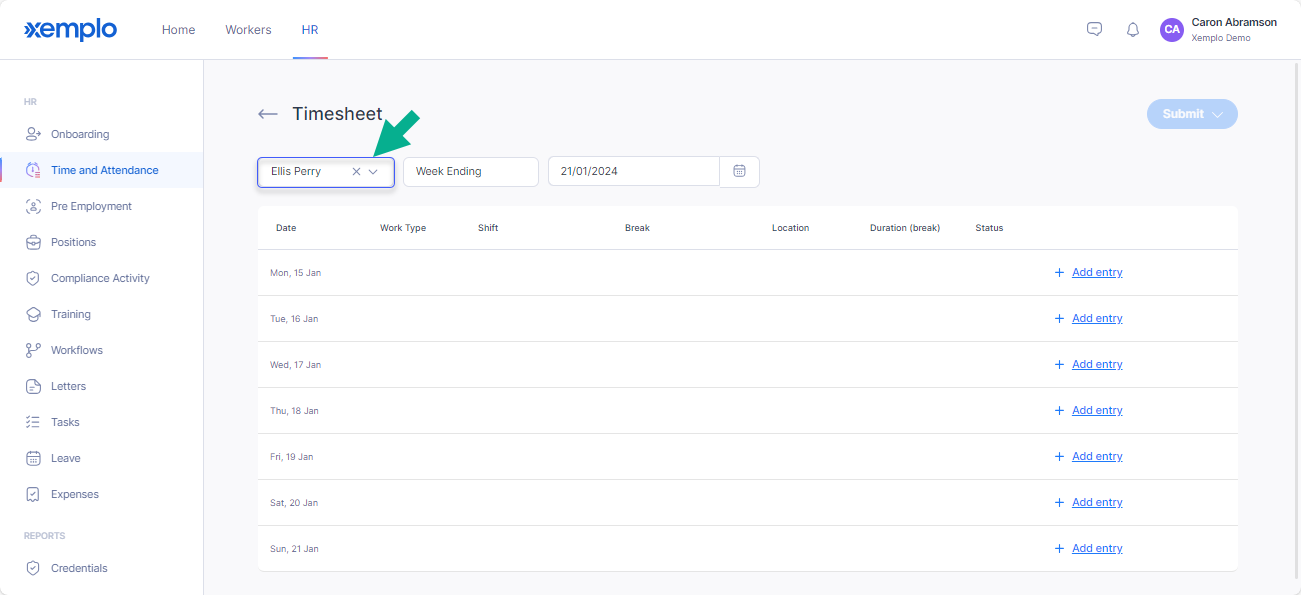Viewport: 1301px width, 595px height.
Task: Clear the Ellis Perry selection
Action: coord(356,171)
